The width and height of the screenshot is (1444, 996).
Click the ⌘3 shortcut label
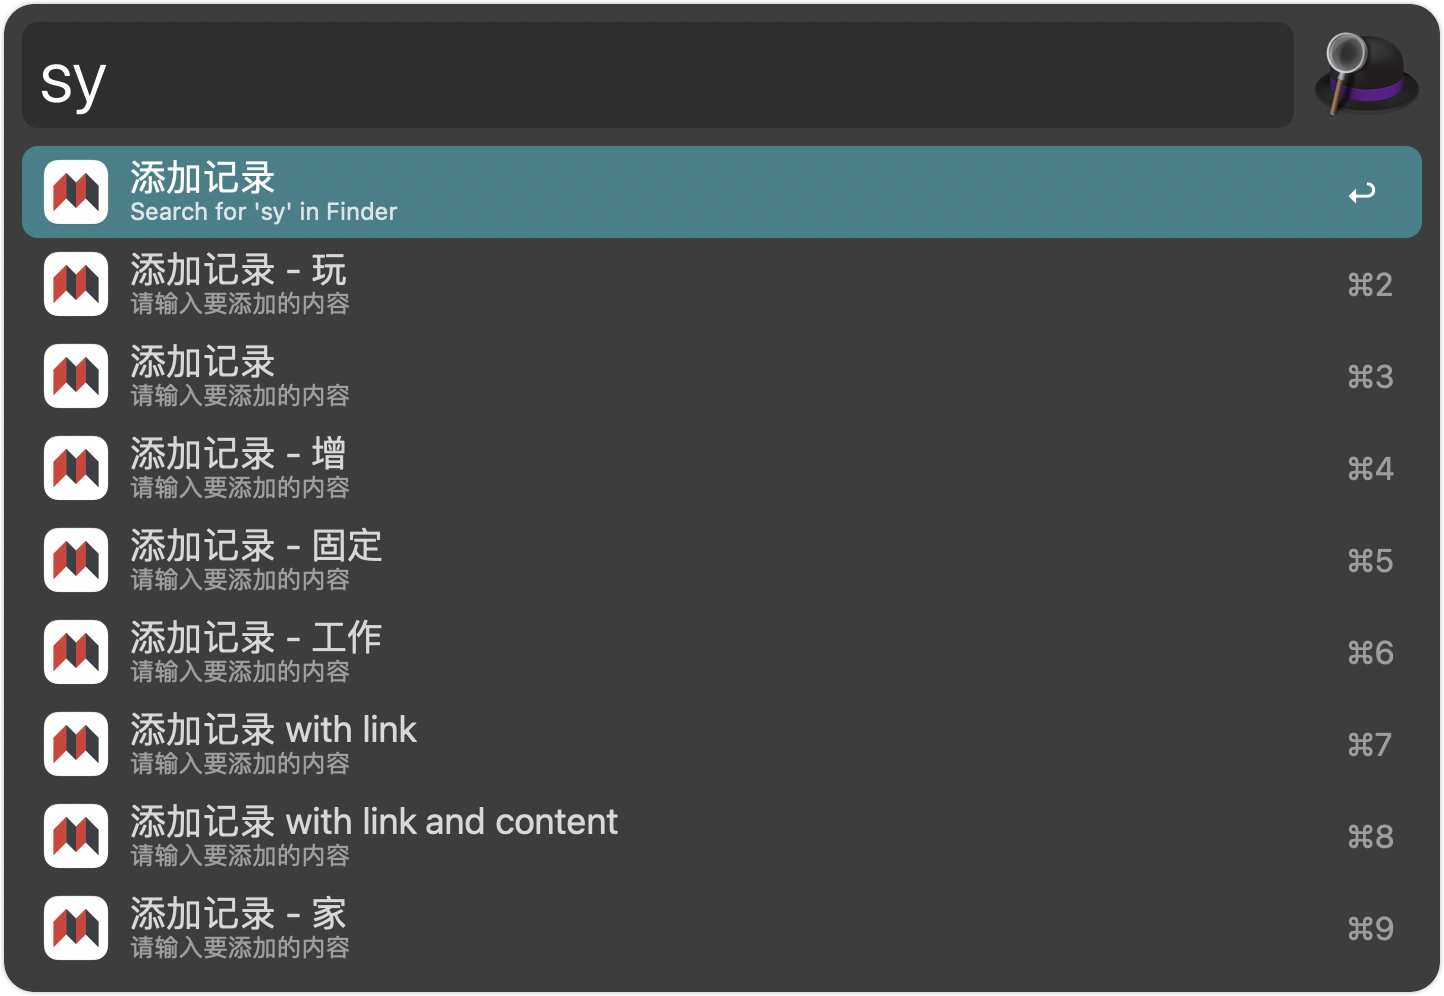click(x=1369, y=377)
